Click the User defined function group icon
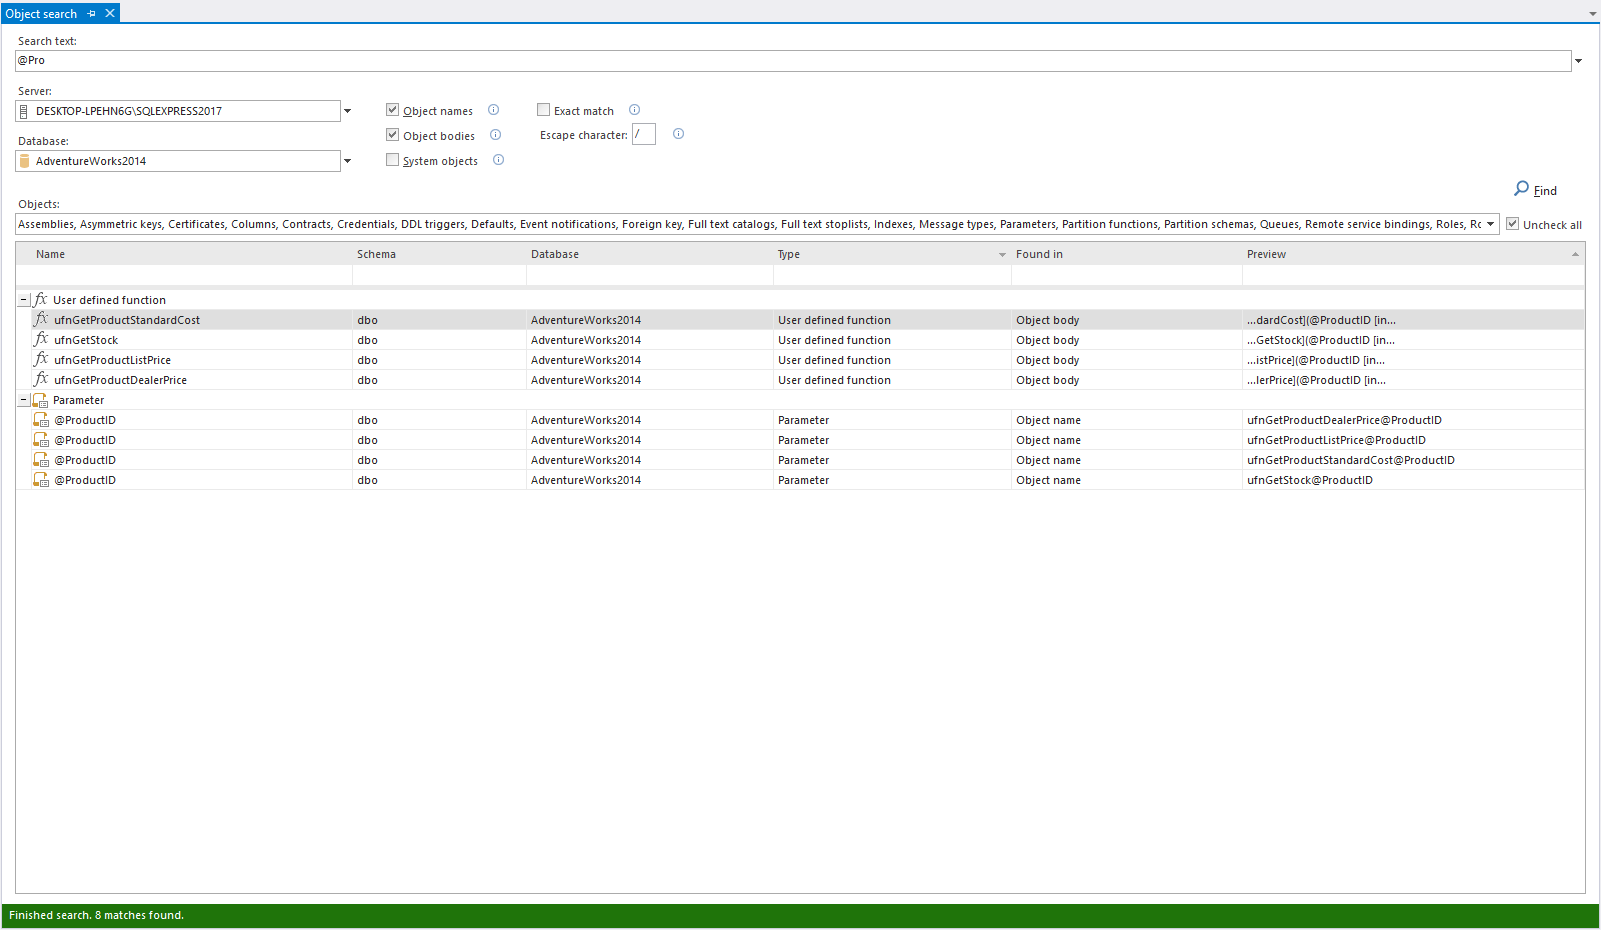 [40, 299]
